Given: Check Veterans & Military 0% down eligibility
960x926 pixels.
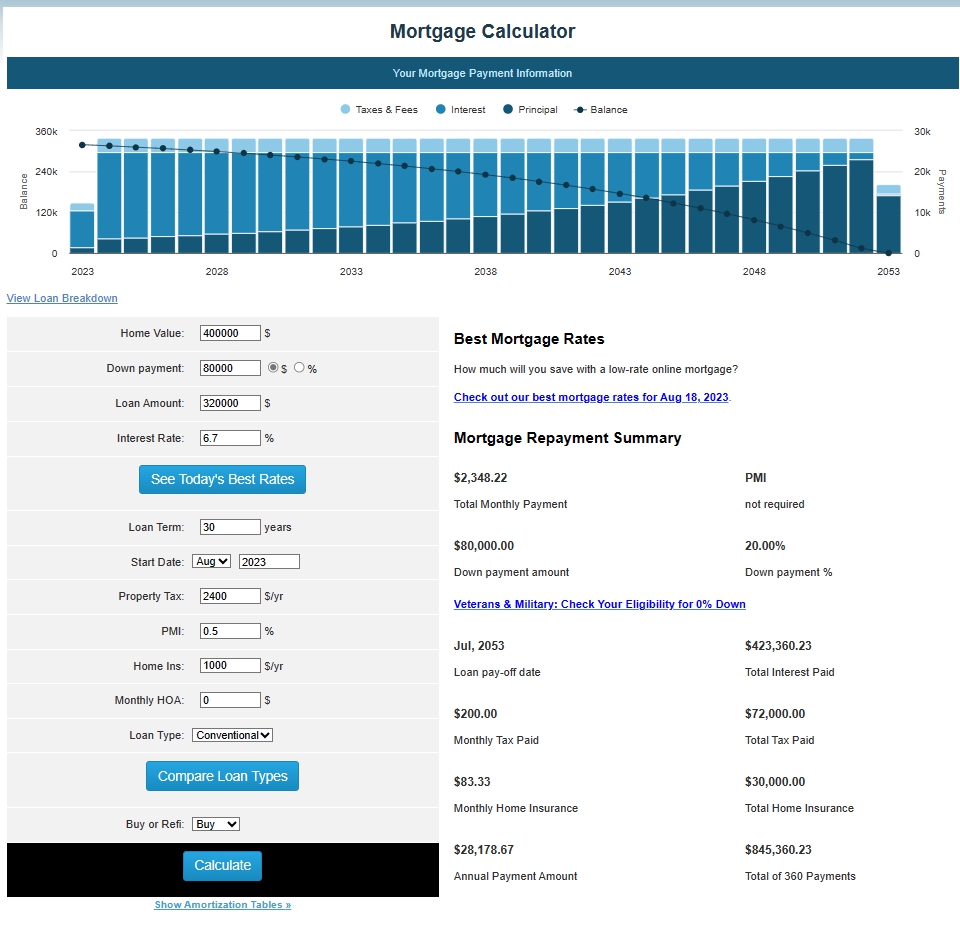Looking at the screenshot, I should pos(600,604).
